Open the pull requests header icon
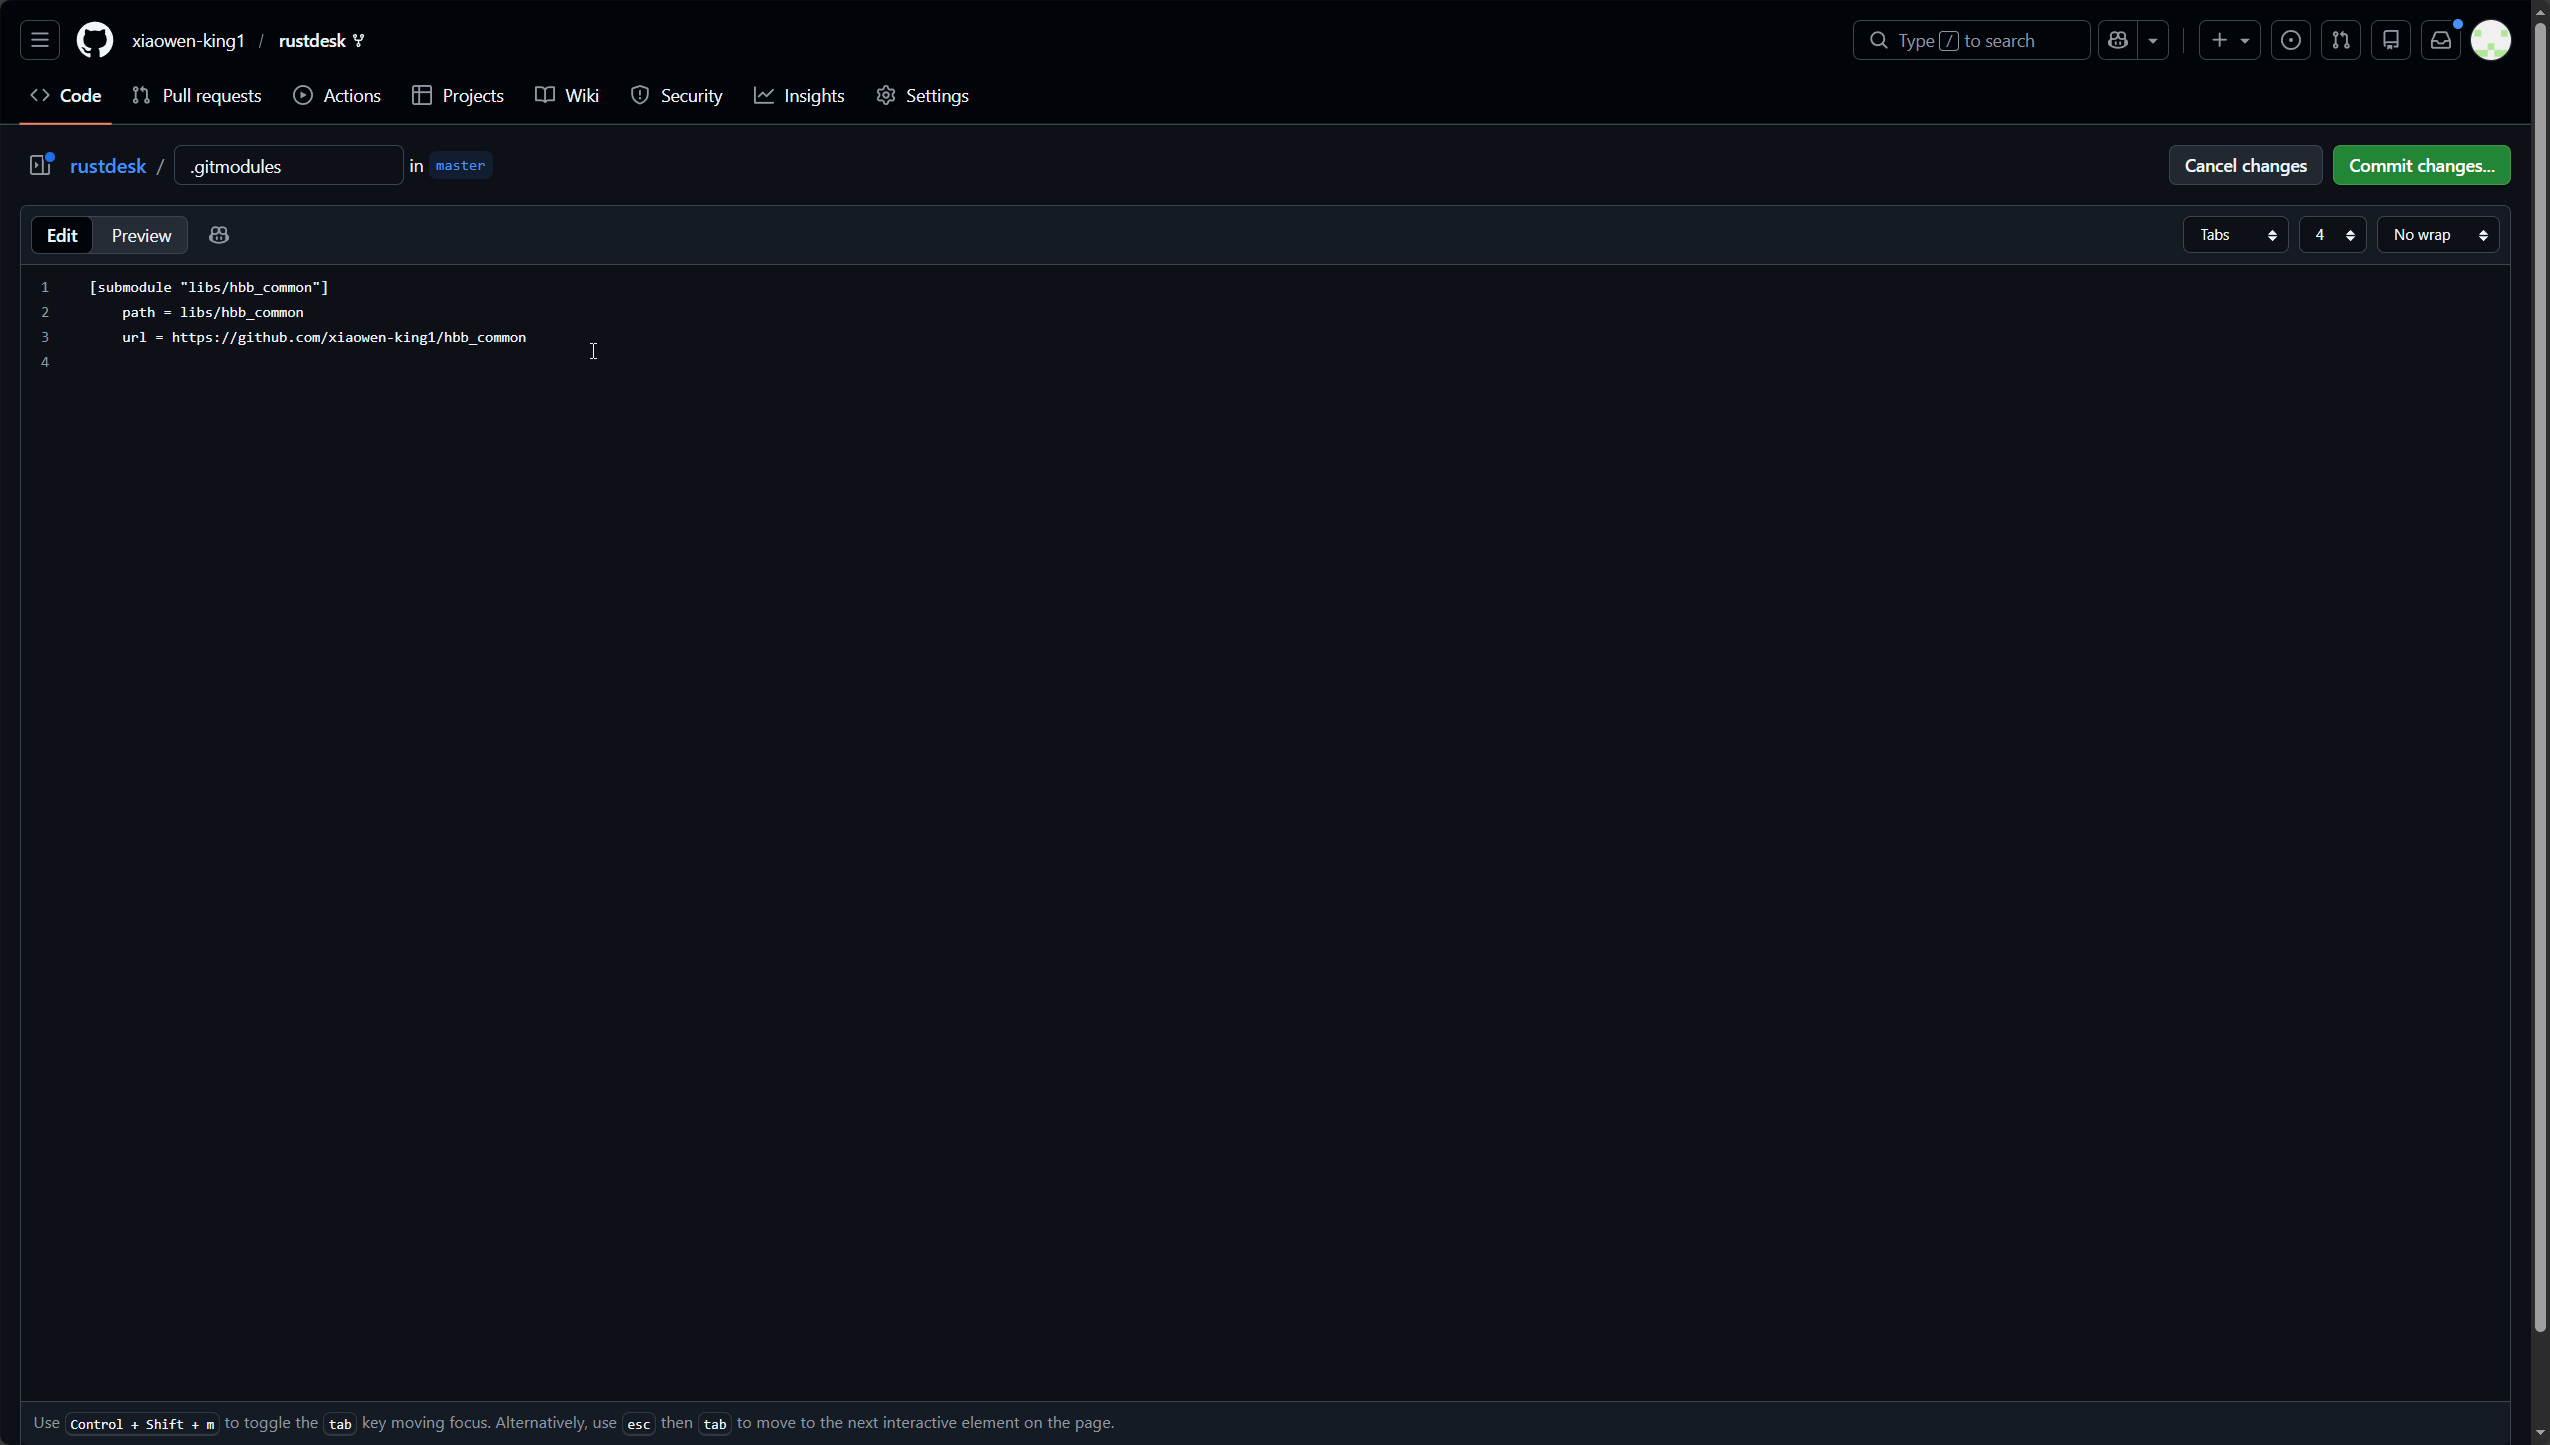Screen dimensions: 2550x1445 tap(2340, 40)
